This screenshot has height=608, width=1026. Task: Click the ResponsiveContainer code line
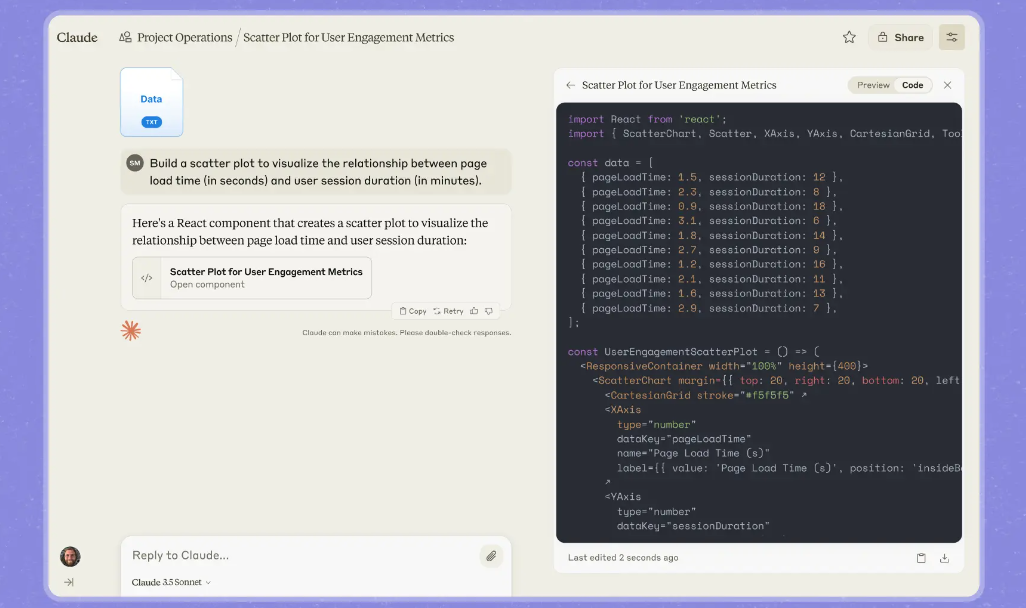724,366
